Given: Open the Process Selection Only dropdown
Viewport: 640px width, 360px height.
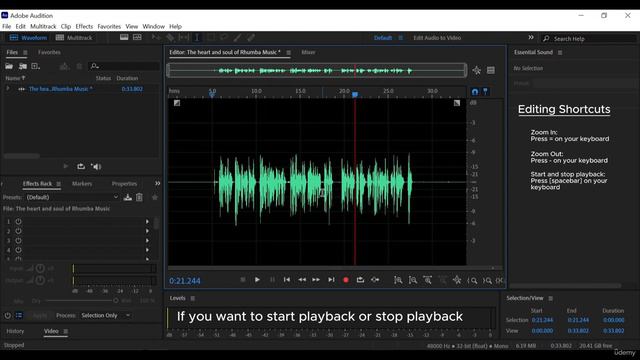Looking at the screenshot, I should click(x=105, y=316).
